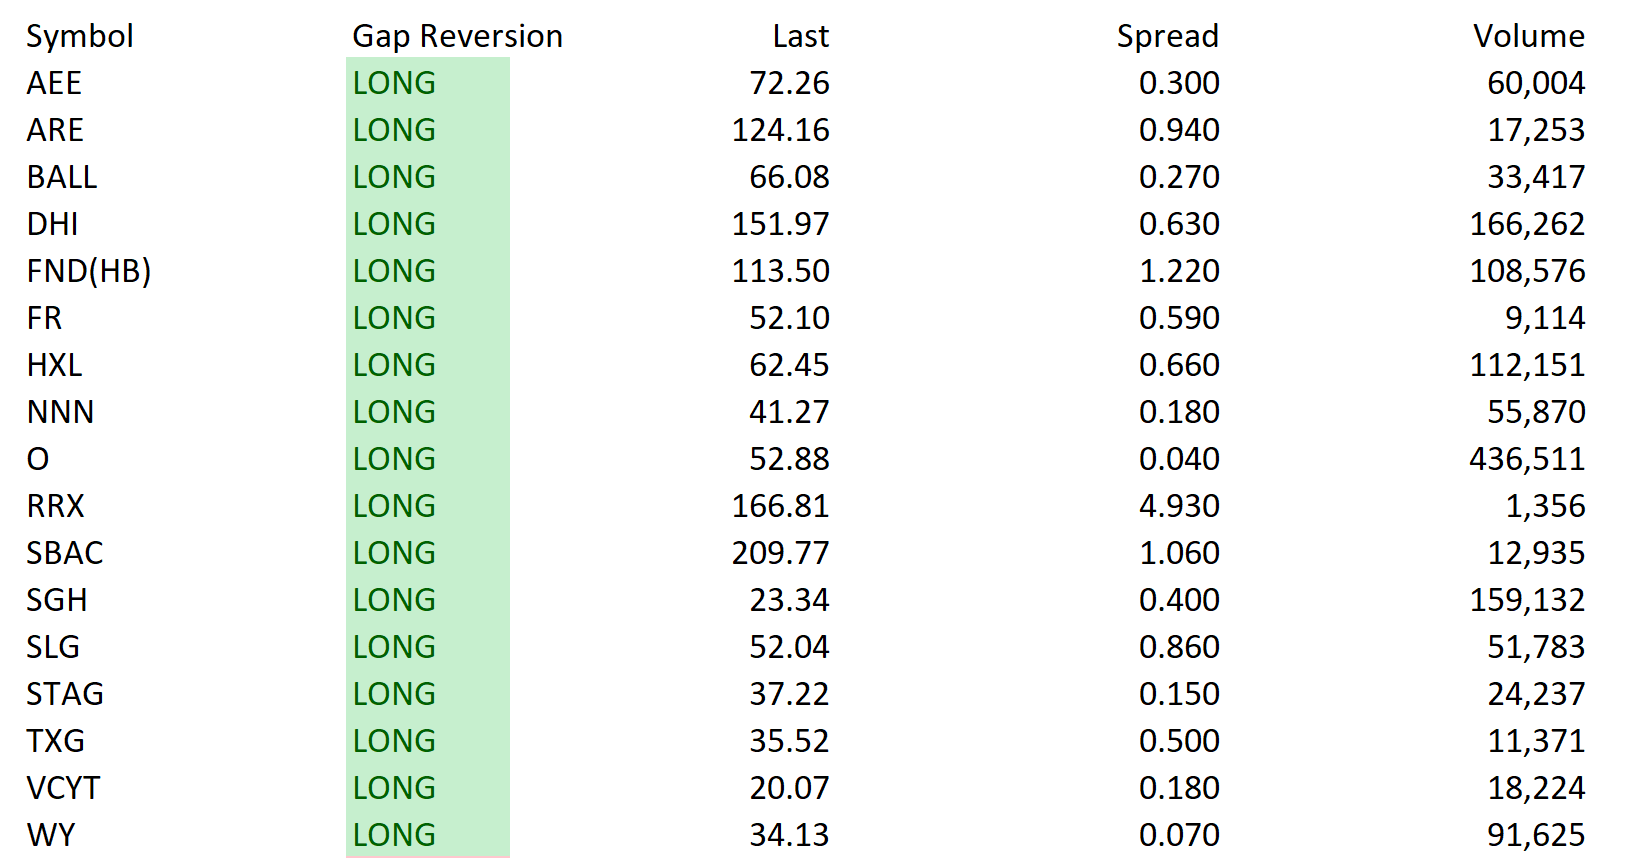This screenshot has width=1644, height=858.
Task: Select the WY symbol cell
Action: coord(50,835)
